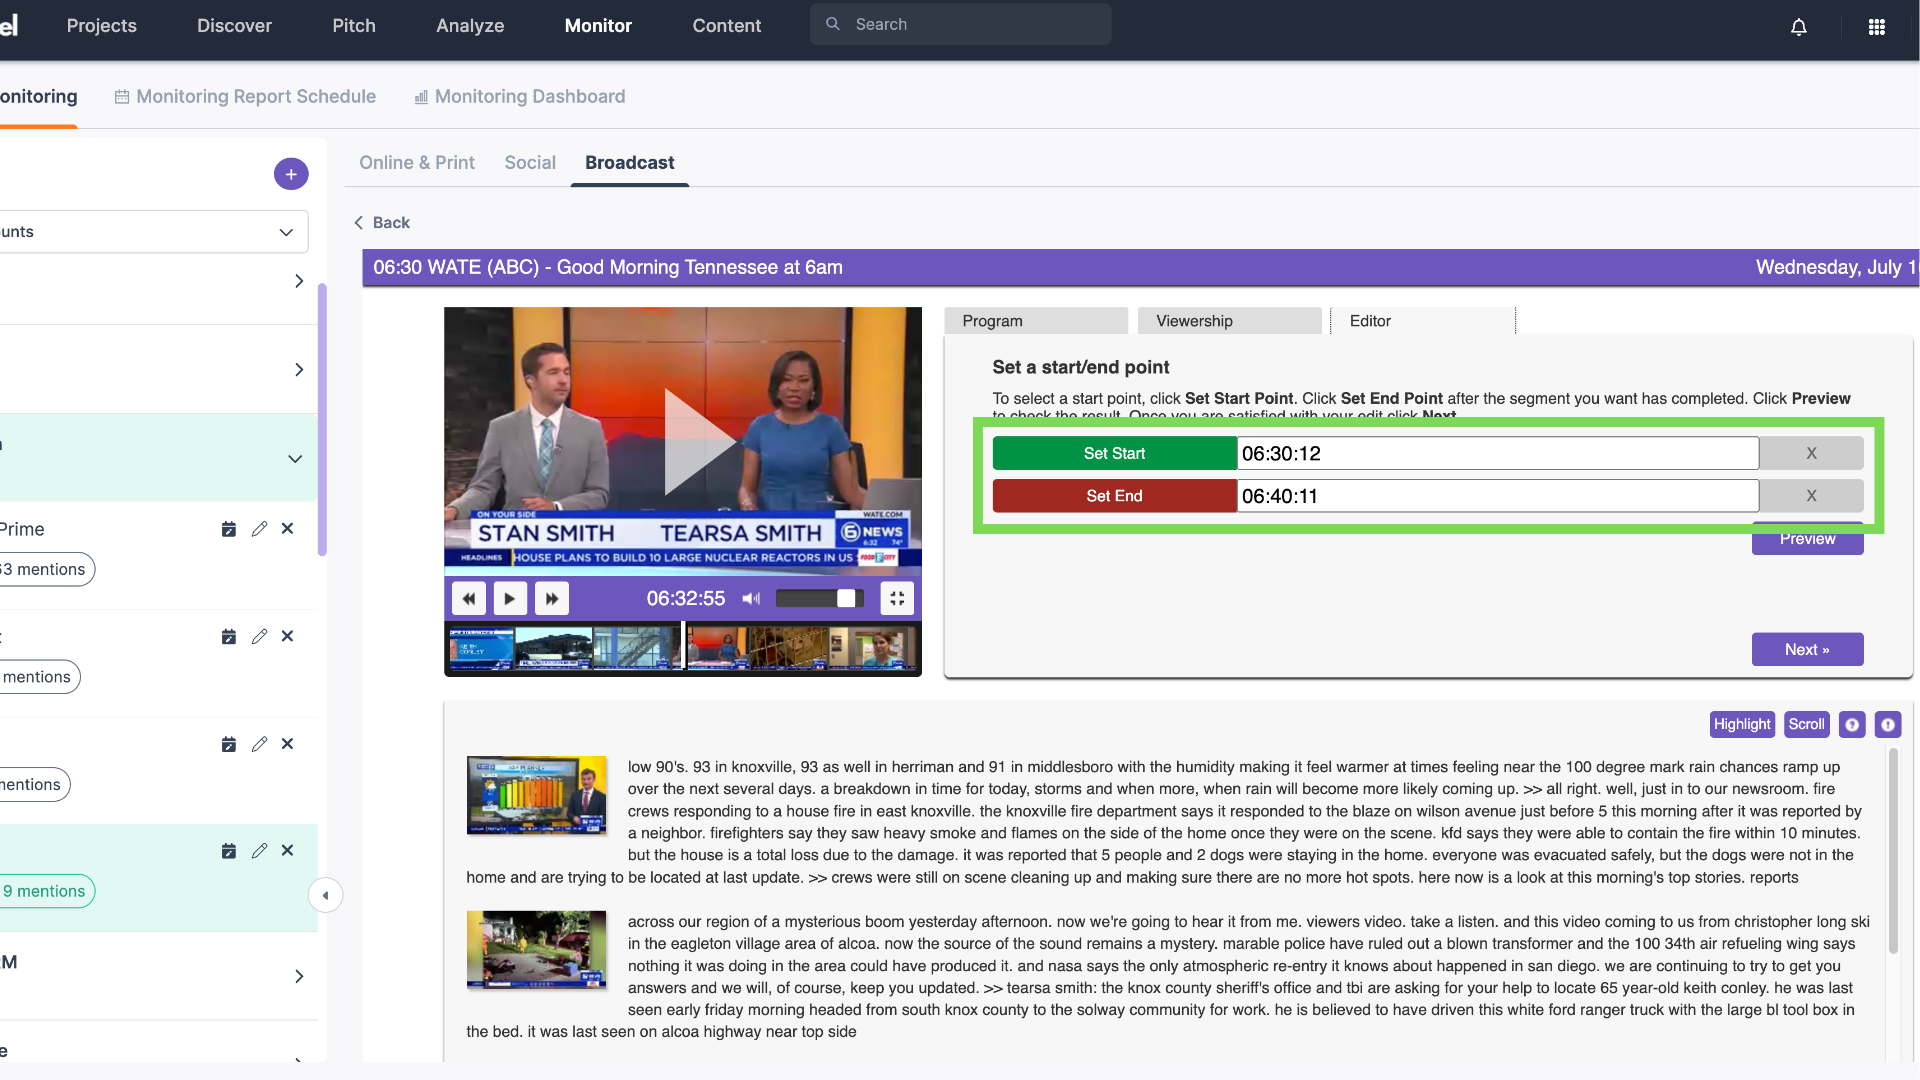Screen dimensions: 1920x1080
Task: Open the Editor tab
Action: pos(1423,321)
